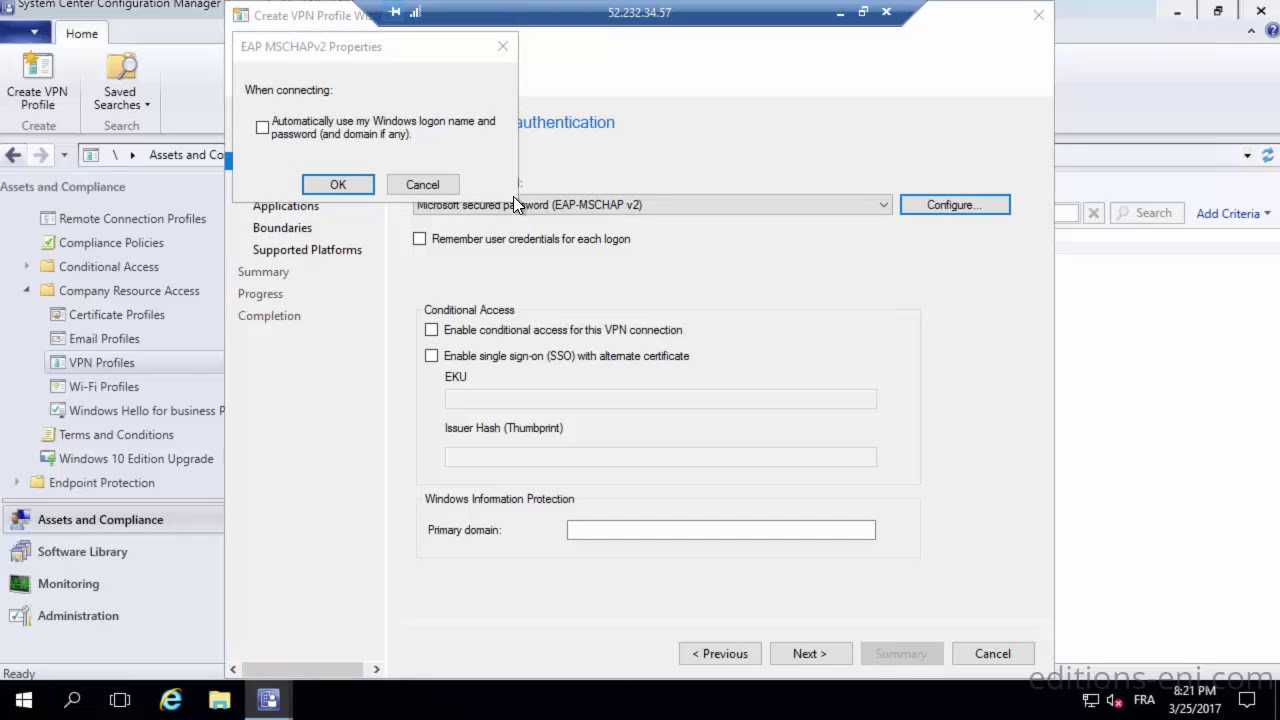Click the Remote Connection Profiles icon
Image resolution: width=1280 pixels, height=720 pixels.
coord(47,219)
